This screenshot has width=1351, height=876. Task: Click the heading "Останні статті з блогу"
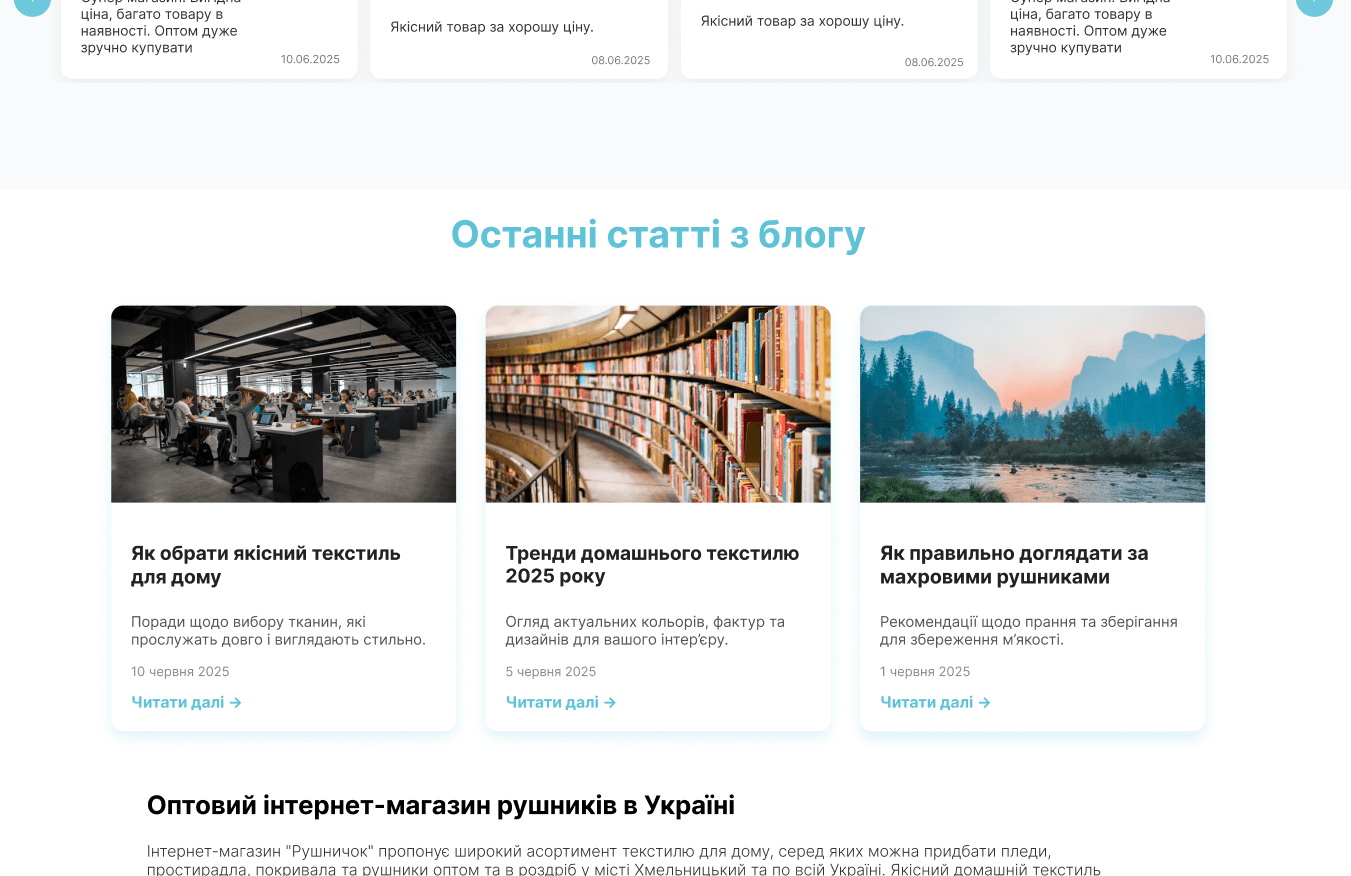click(x=659, y=234)
